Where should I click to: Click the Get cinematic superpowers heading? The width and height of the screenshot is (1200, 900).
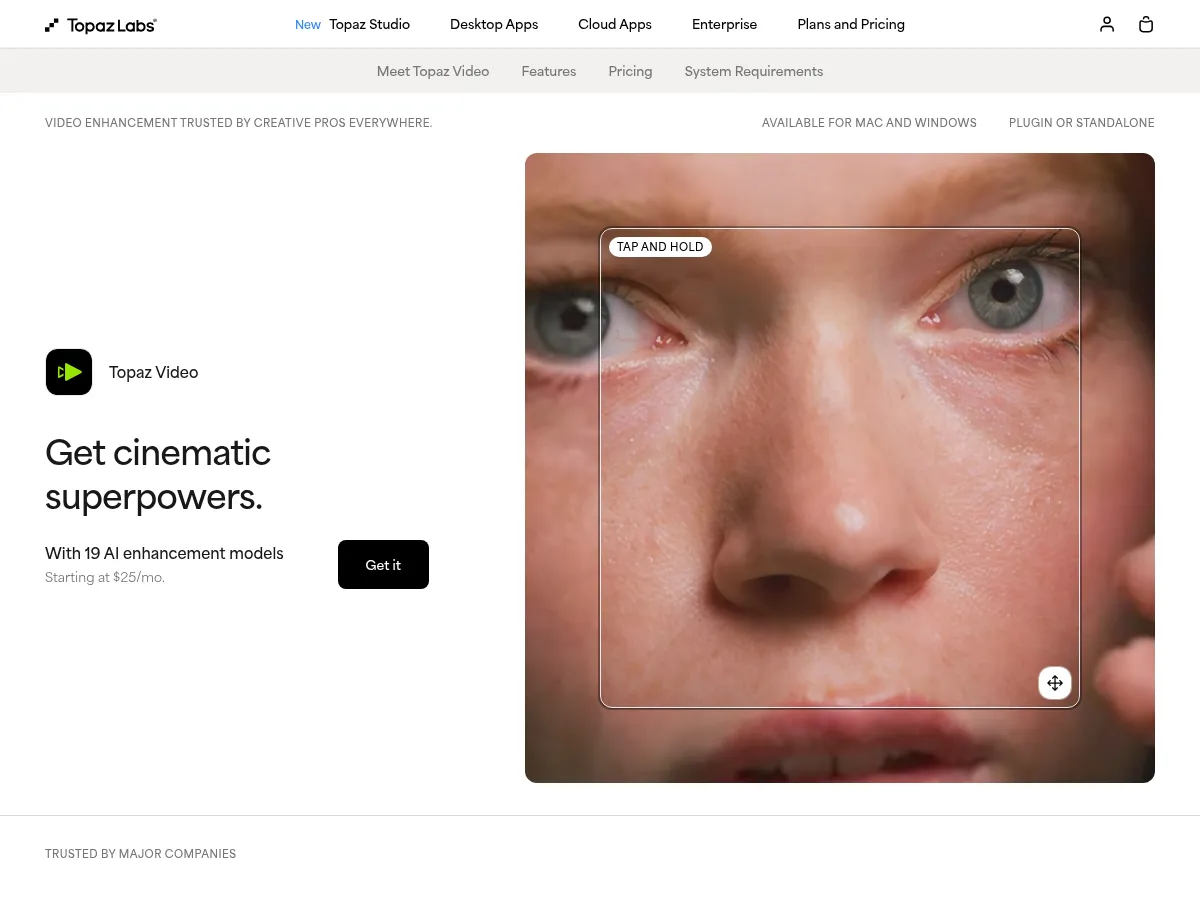coord(158,474)
